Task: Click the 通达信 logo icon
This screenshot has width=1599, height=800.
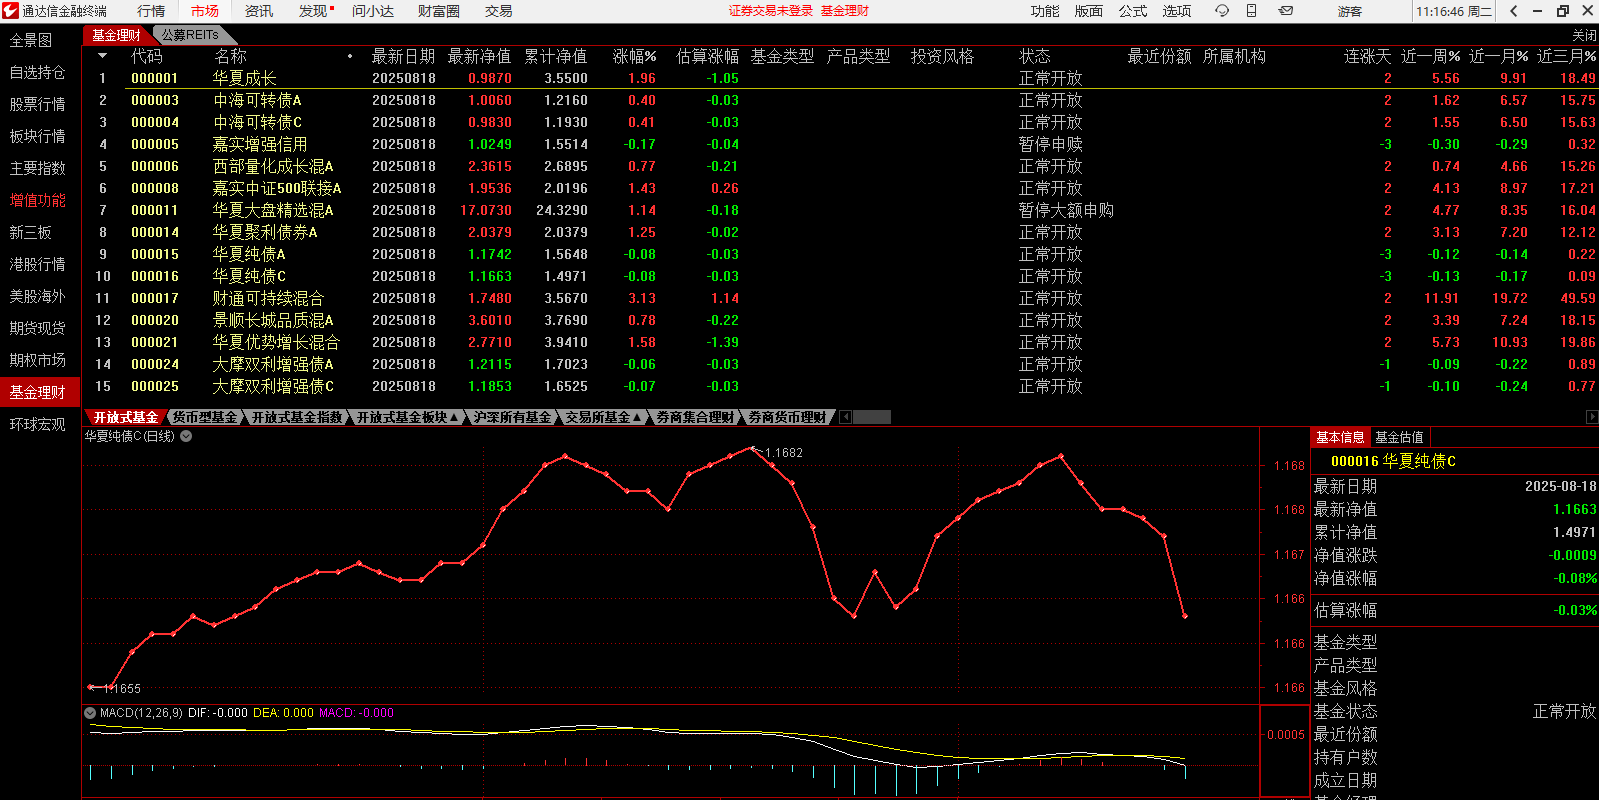Action: click(x=11, y=11)
